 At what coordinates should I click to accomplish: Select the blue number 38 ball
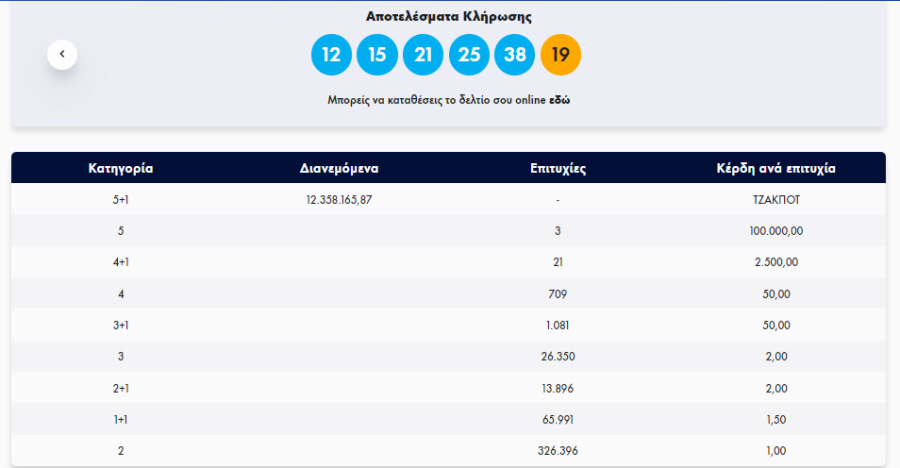(x=514, y=54)
